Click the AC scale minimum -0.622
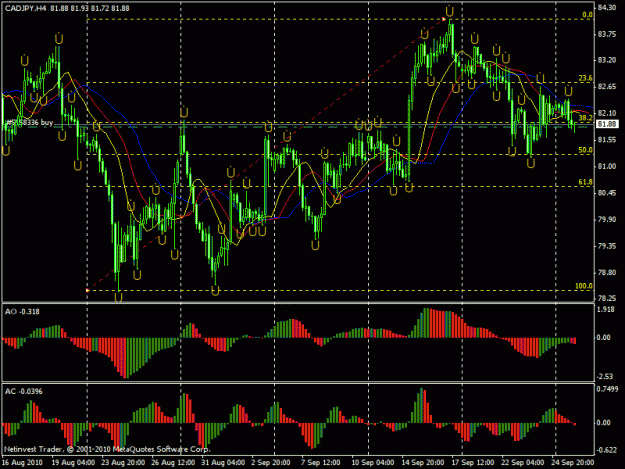 (x=606, y=450)
